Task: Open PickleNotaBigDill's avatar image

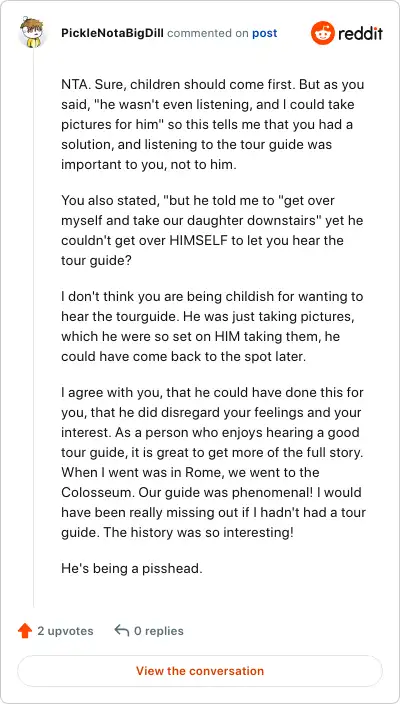Action: click(33, 33)
